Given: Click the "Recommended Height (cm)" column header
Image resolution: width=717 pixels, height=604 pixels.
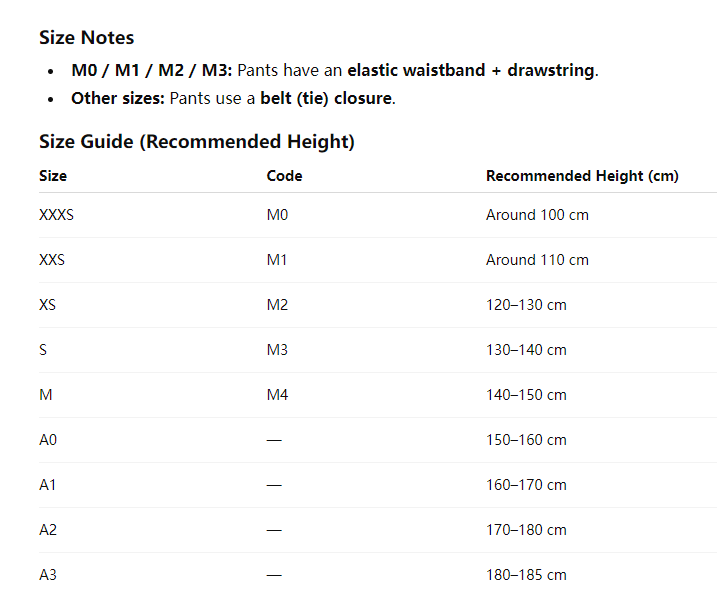Looking at the screenshot, I should tap(582, 176).
